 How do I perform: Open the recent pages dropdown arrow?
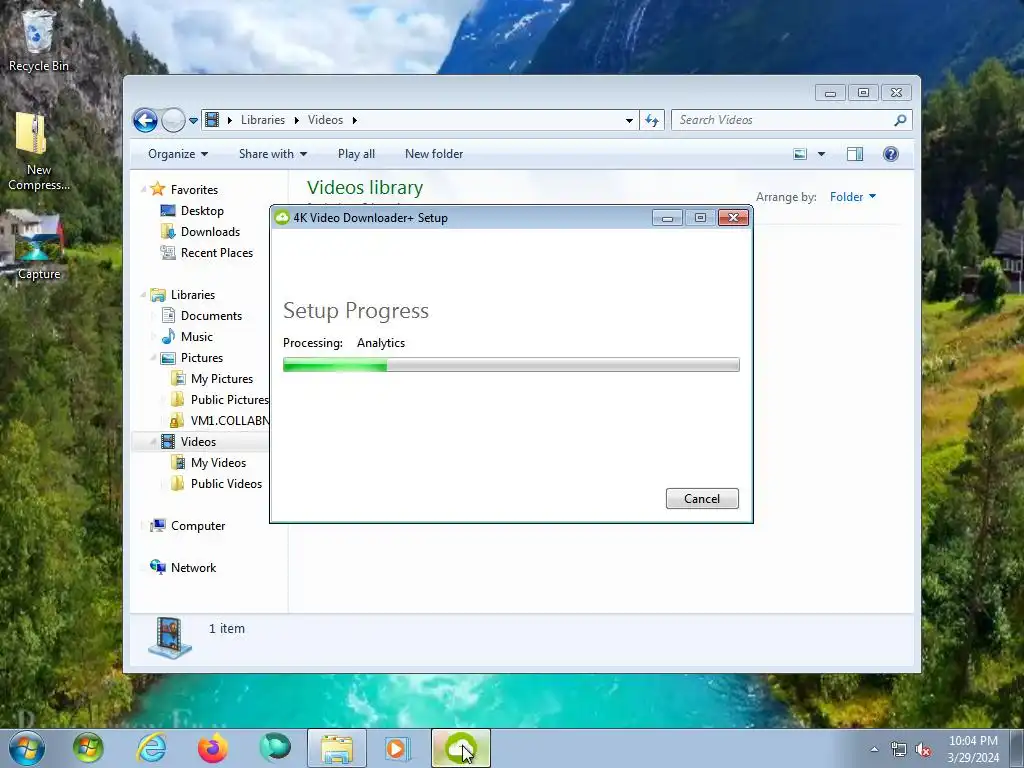(193, 120)
